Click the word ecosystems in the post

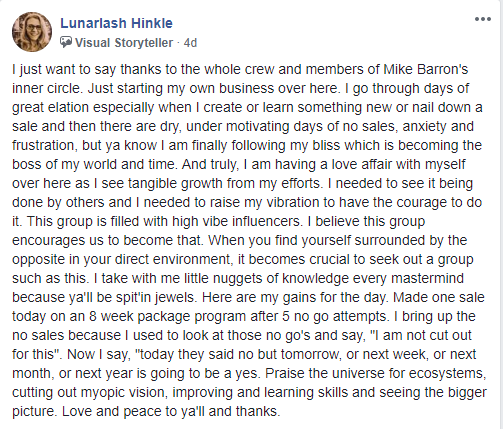point(447,373)
